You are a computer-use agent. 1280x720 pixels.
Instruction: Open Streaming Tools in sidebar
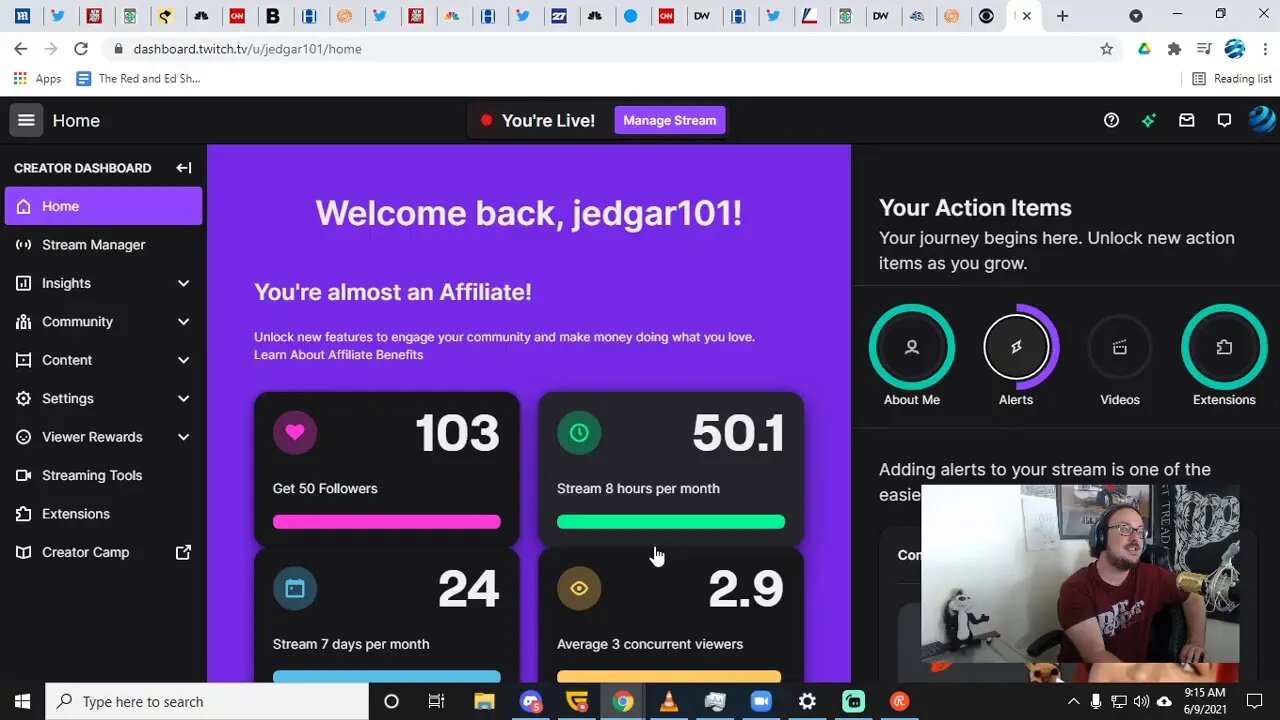pyautogui.click(x=103, y=475)
